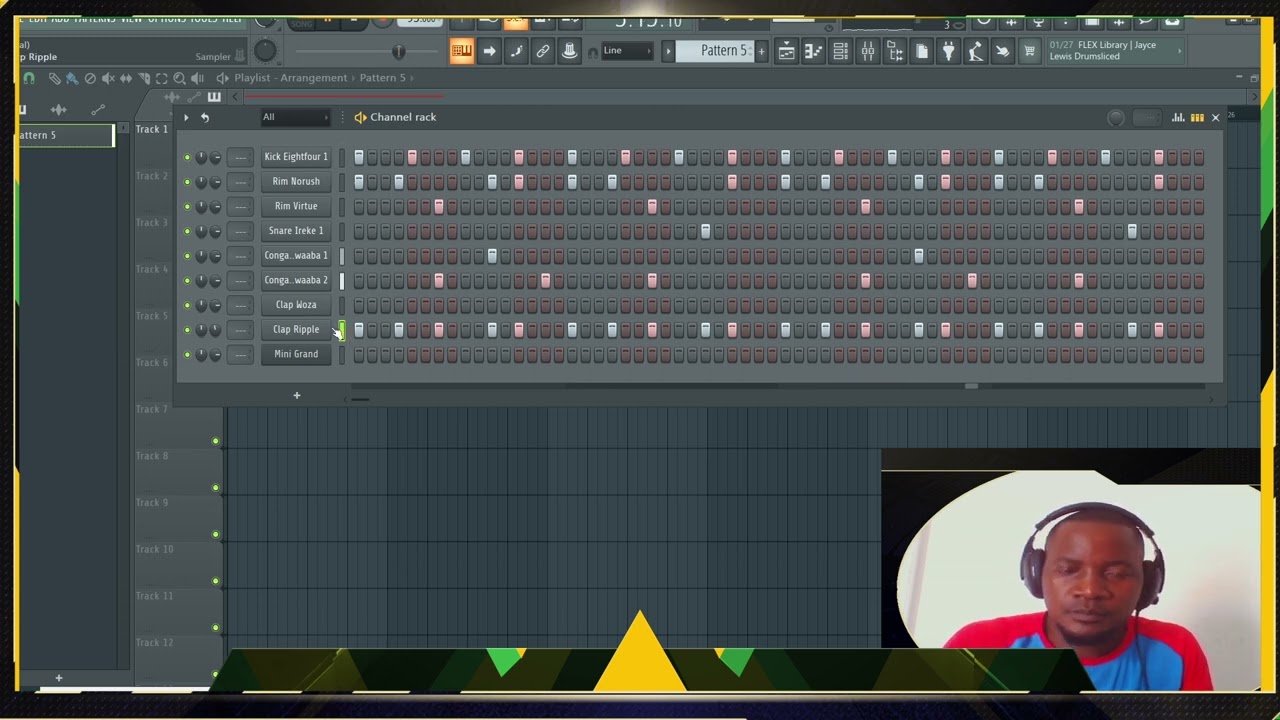Open the All channel filter dropdown
1280x720 pixels.
(295, 117)
